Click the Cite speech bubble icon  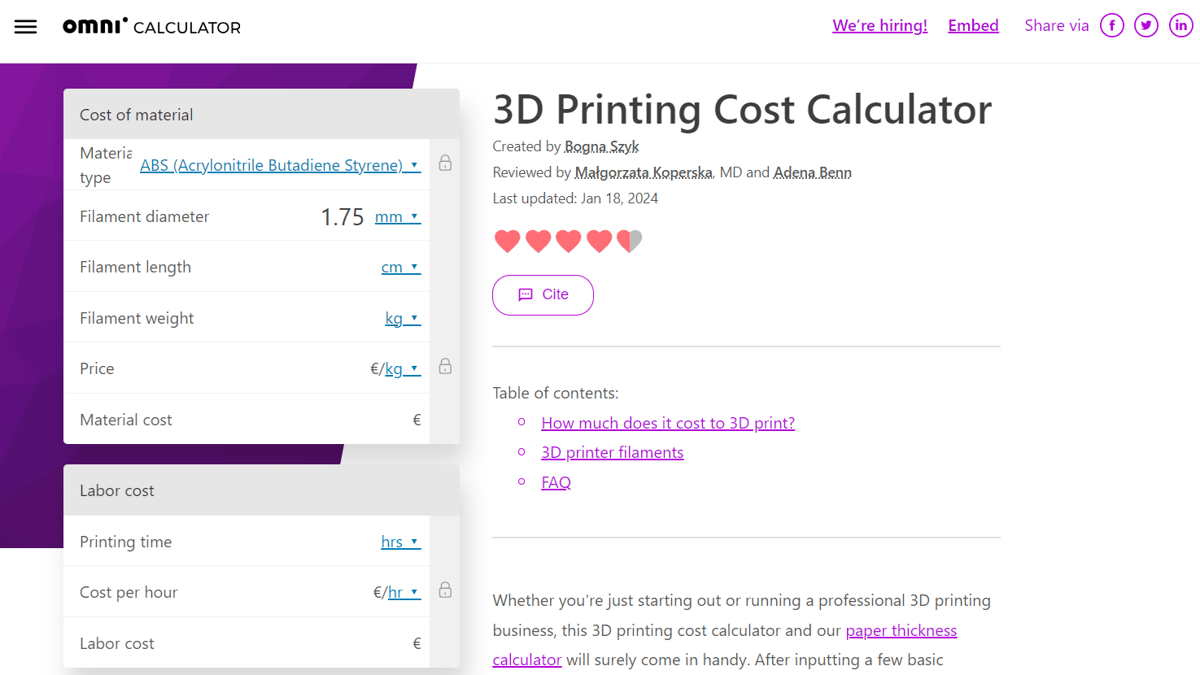527,294
